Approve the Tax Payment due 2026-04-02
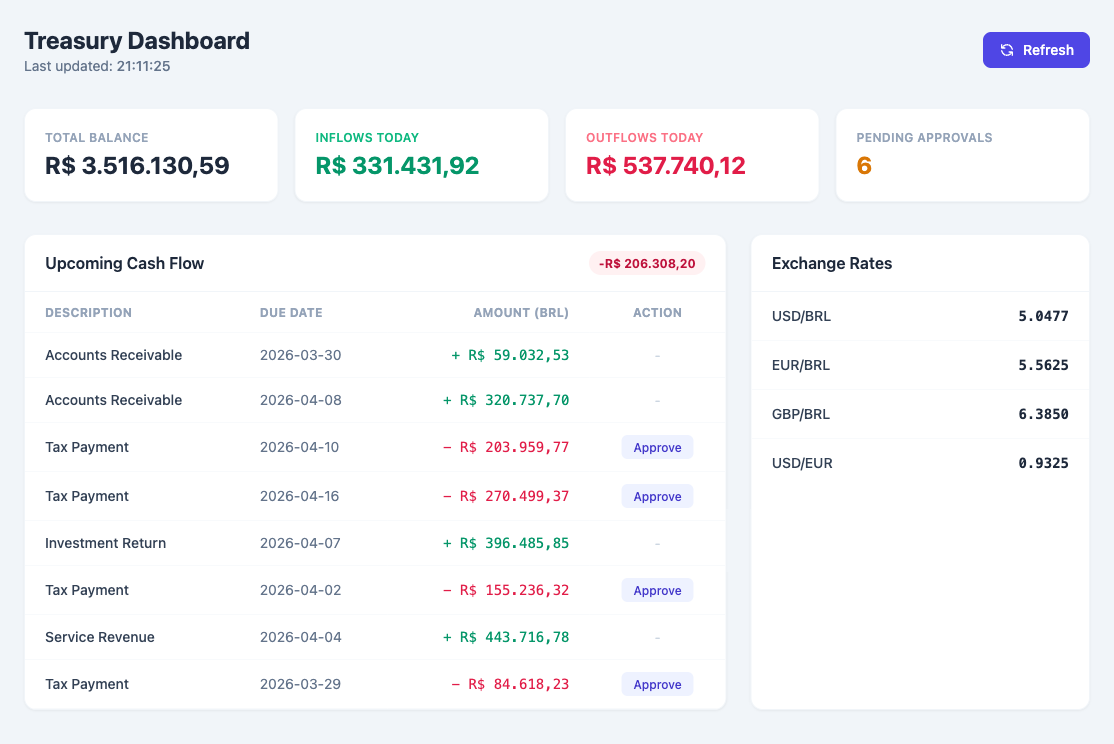 click(x=657, y=590)
